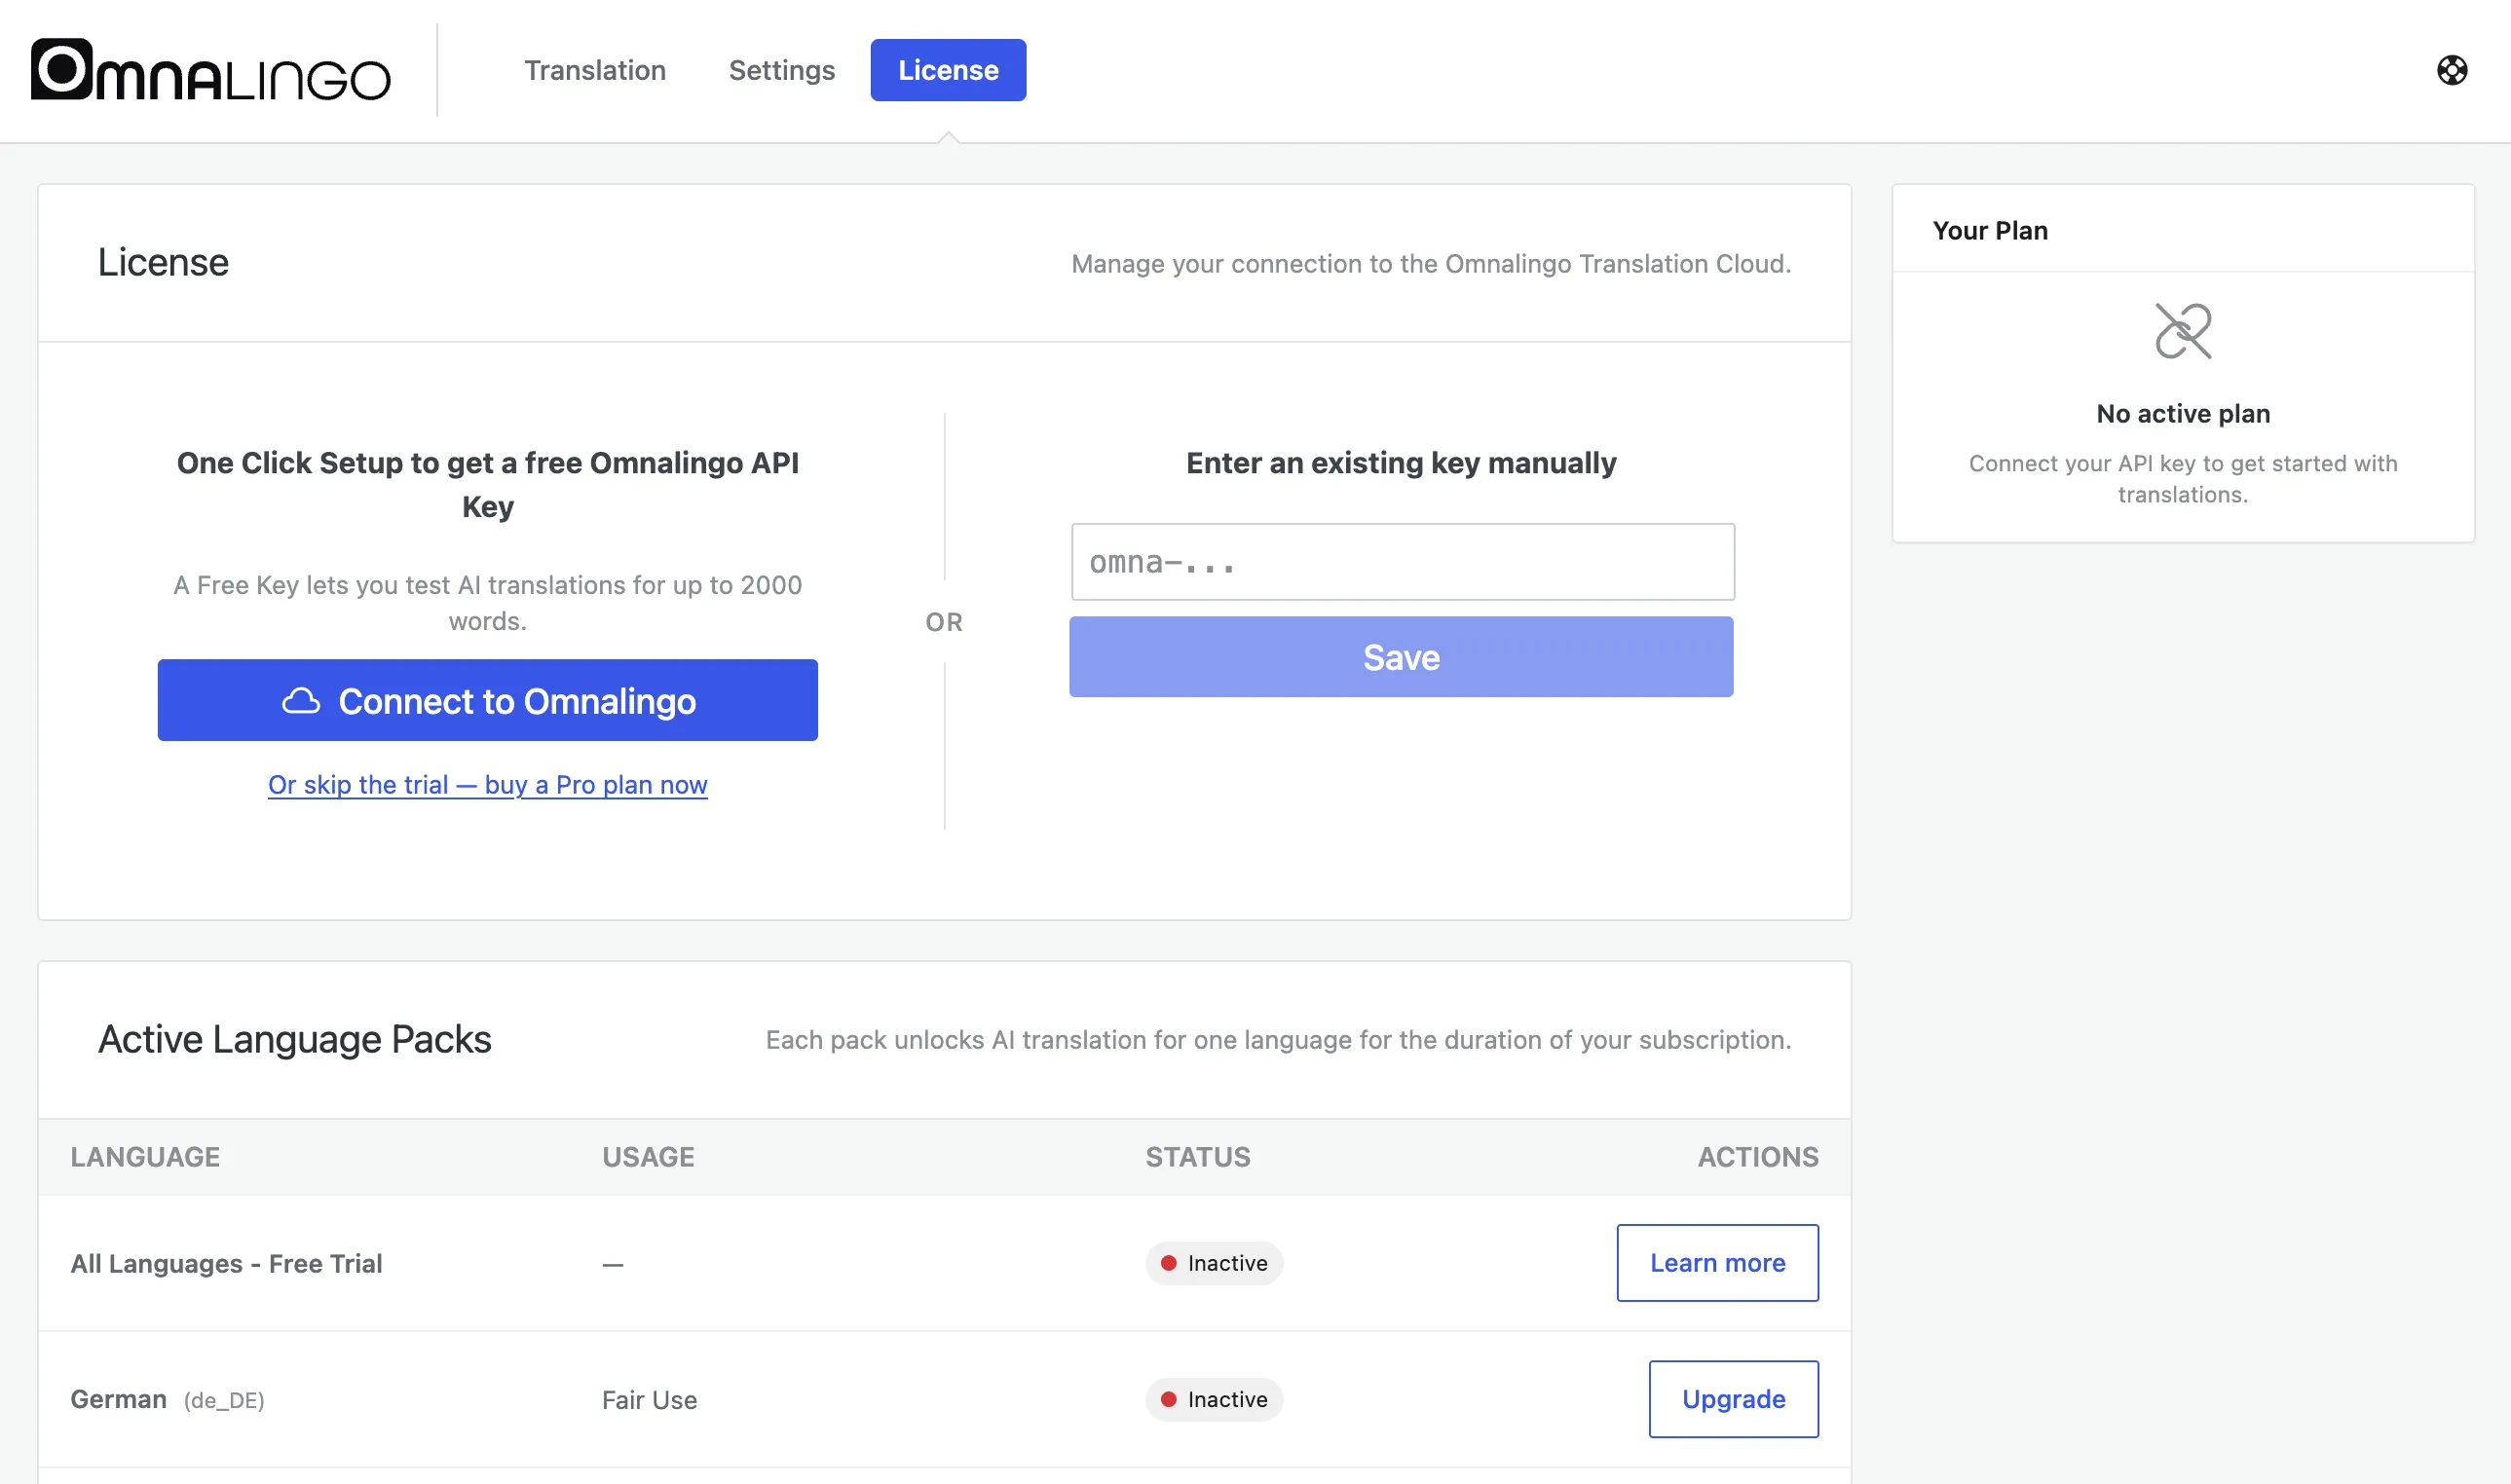
Task: Click the 'Each pack unlocks AI translation' text
Action: (1277, 1039)
